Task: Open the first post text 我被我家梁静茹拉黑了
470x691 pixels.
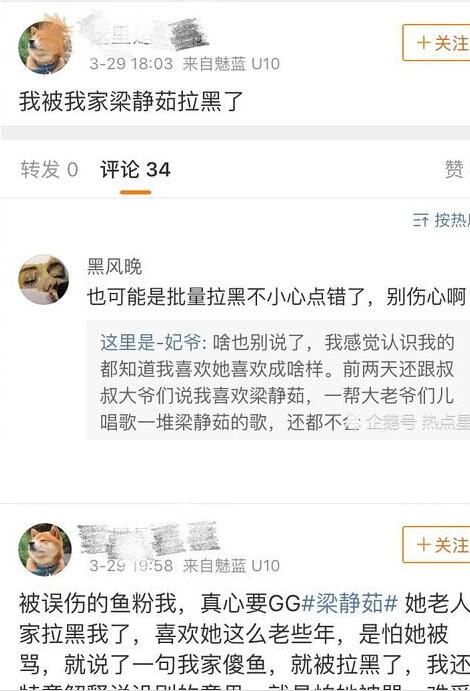Action: click(131, 101)
